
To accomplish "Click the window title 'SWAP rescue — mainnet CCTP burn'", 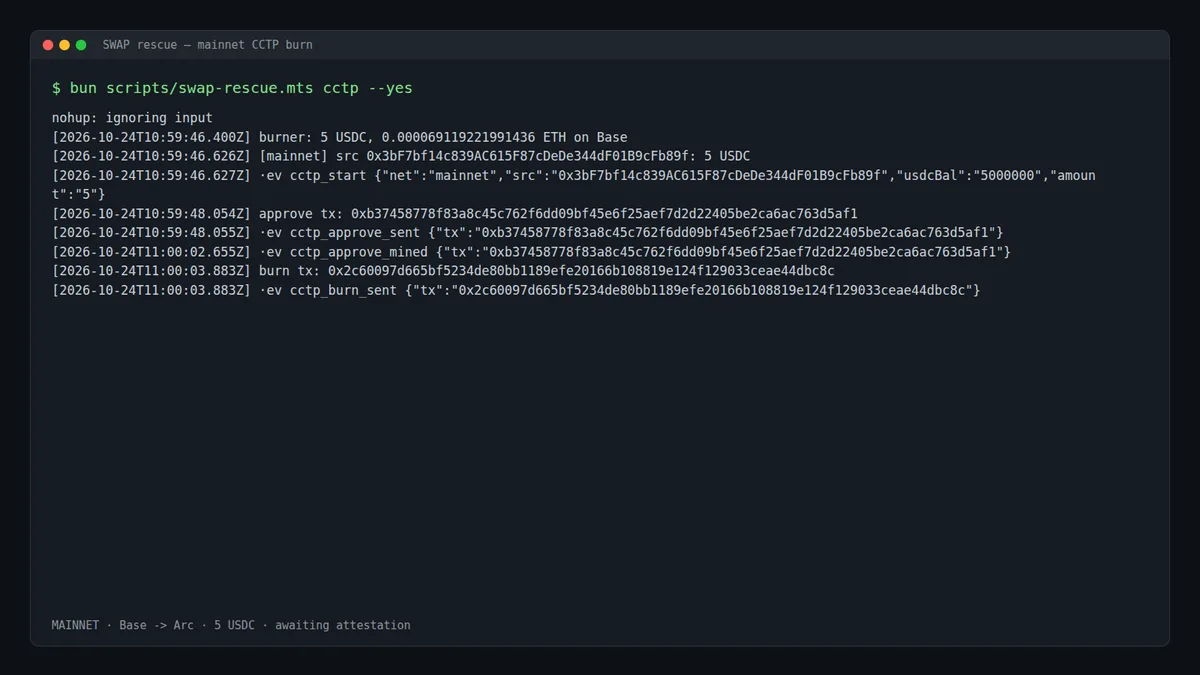I will click(x=207, y=45).
